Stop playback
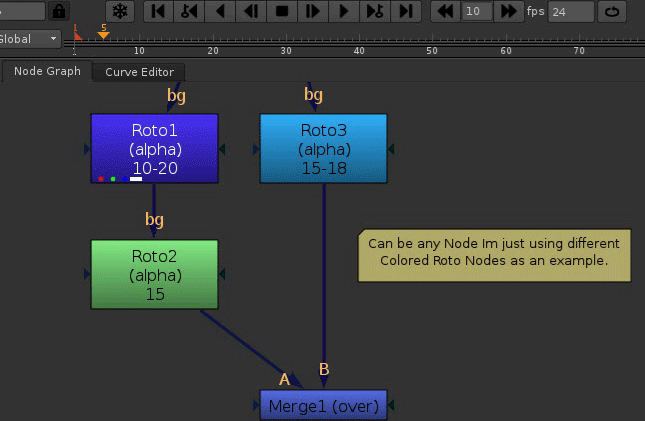Screen dimensions: 645x421 (282, 12)
